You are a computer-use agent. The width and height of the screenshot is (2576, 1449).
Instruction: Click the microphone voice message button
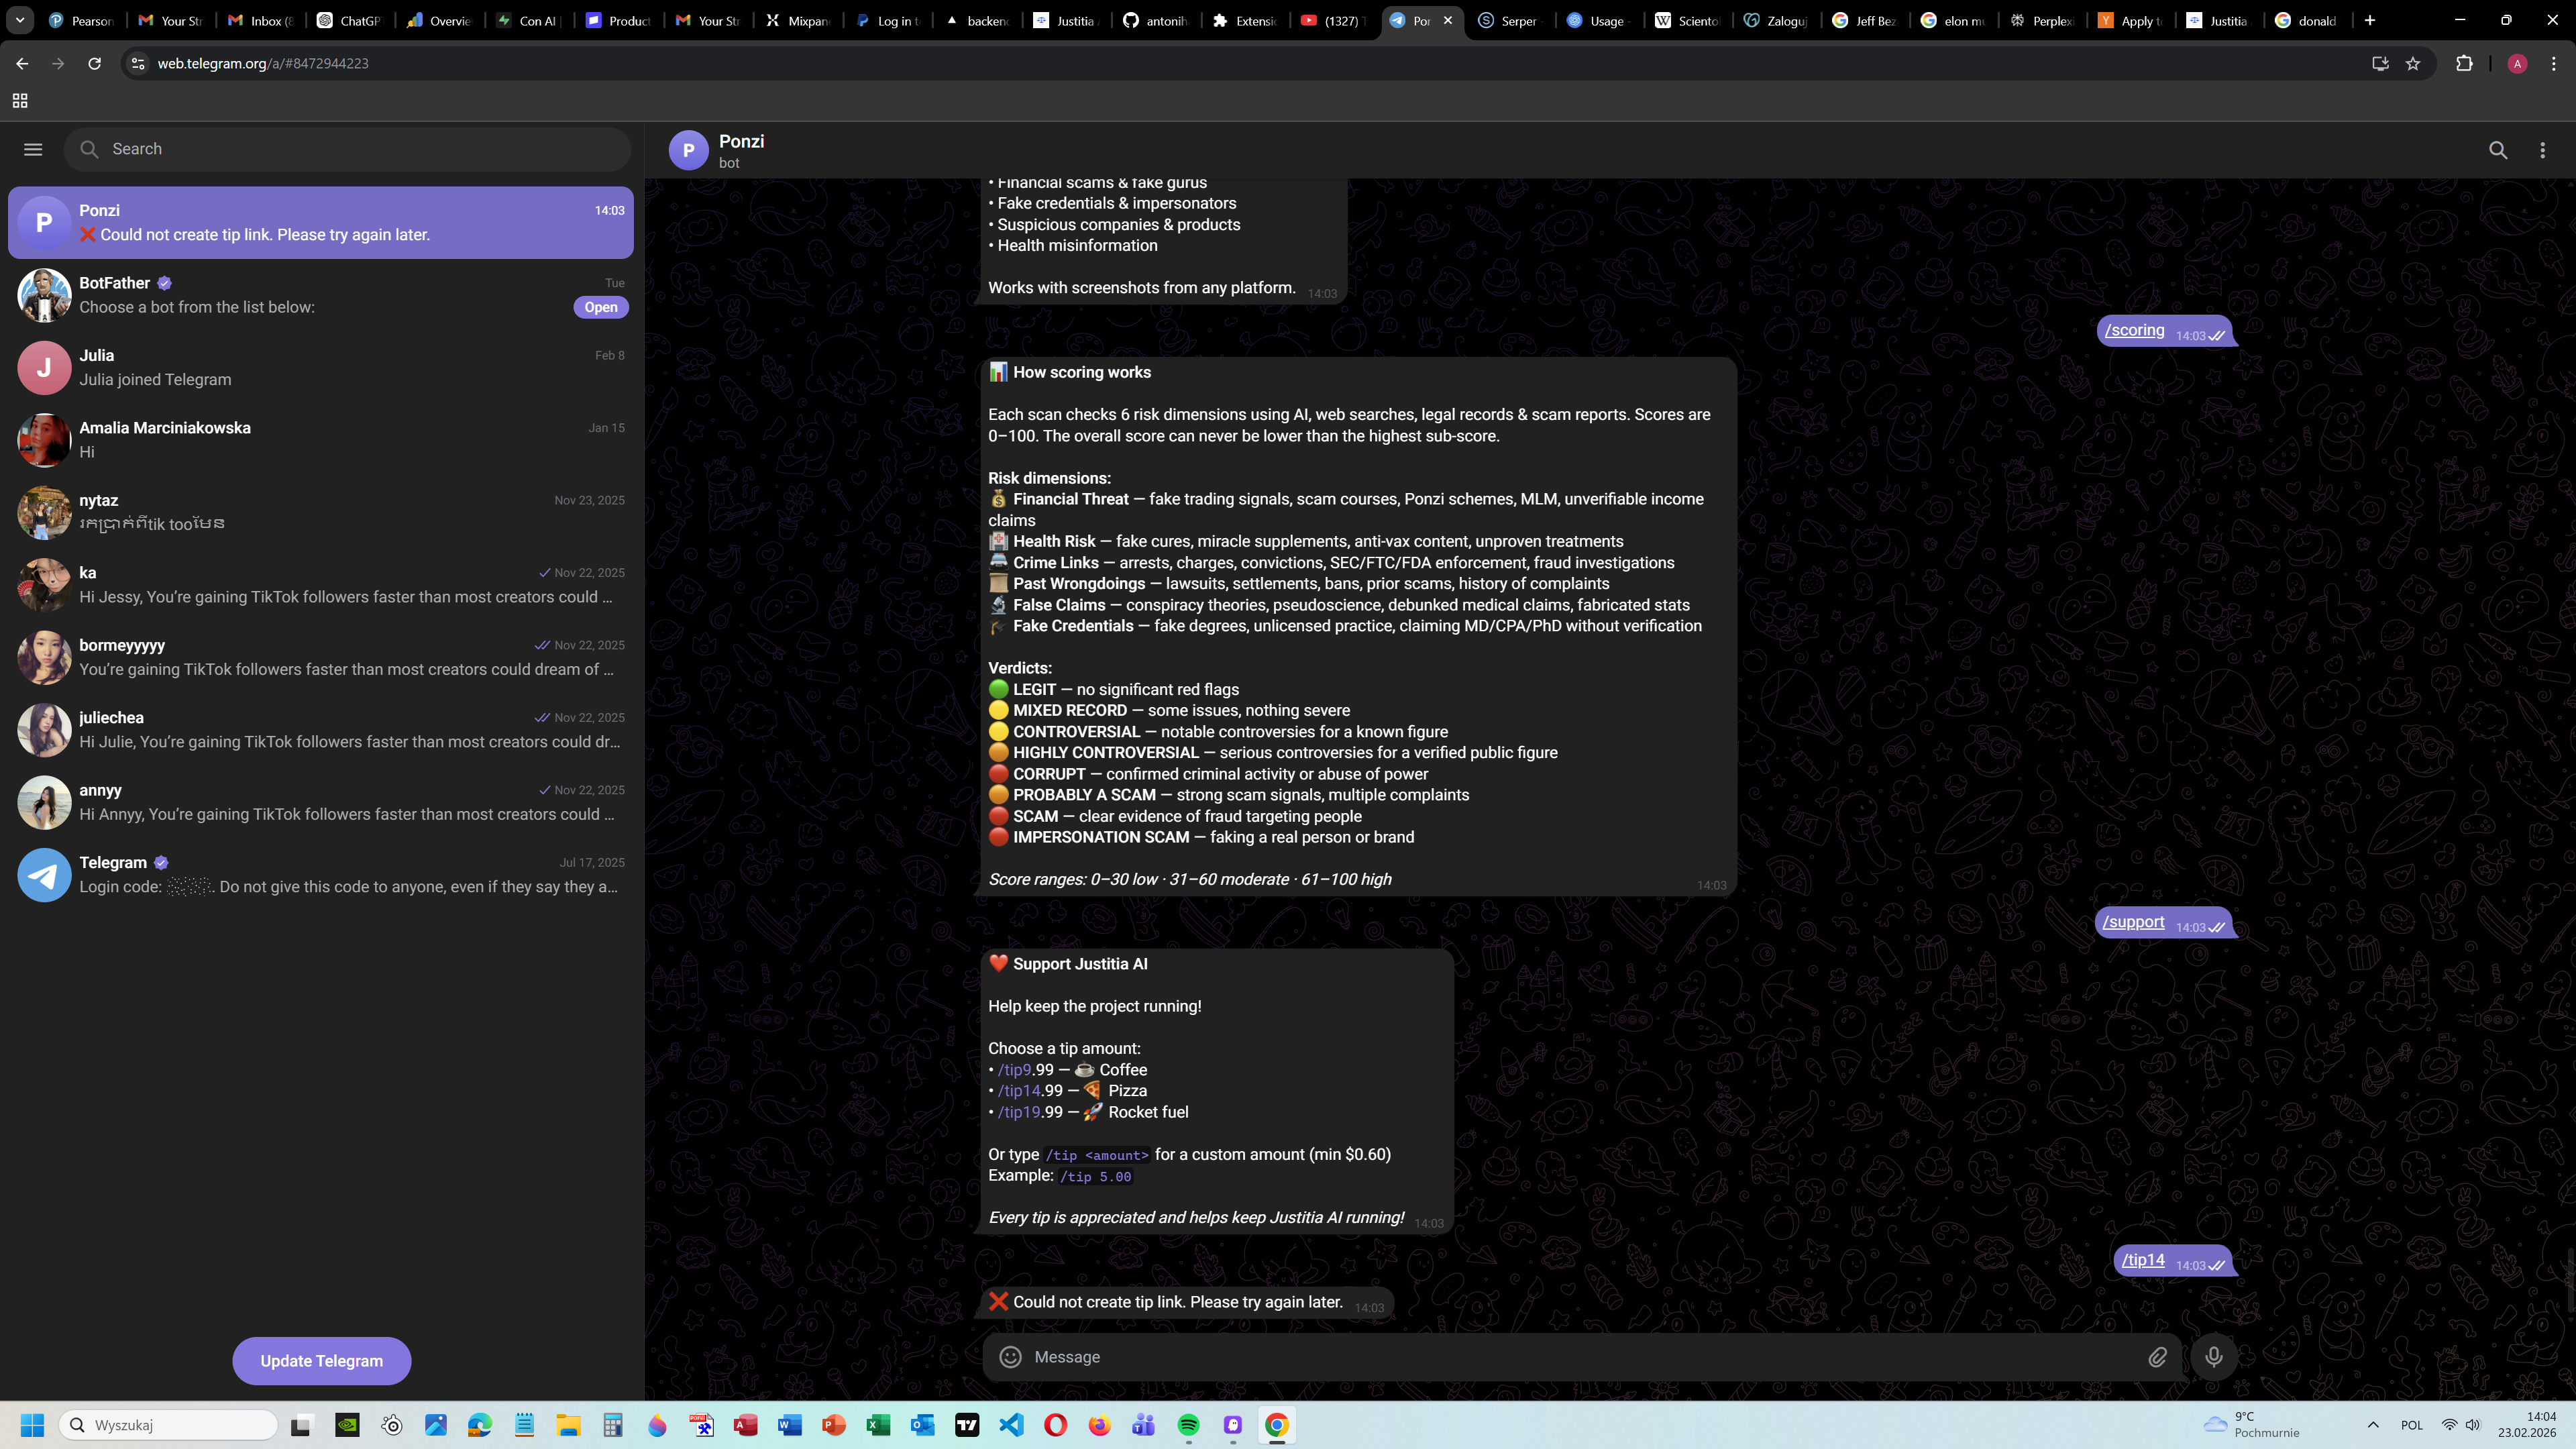click(x=2213, y=1356)
